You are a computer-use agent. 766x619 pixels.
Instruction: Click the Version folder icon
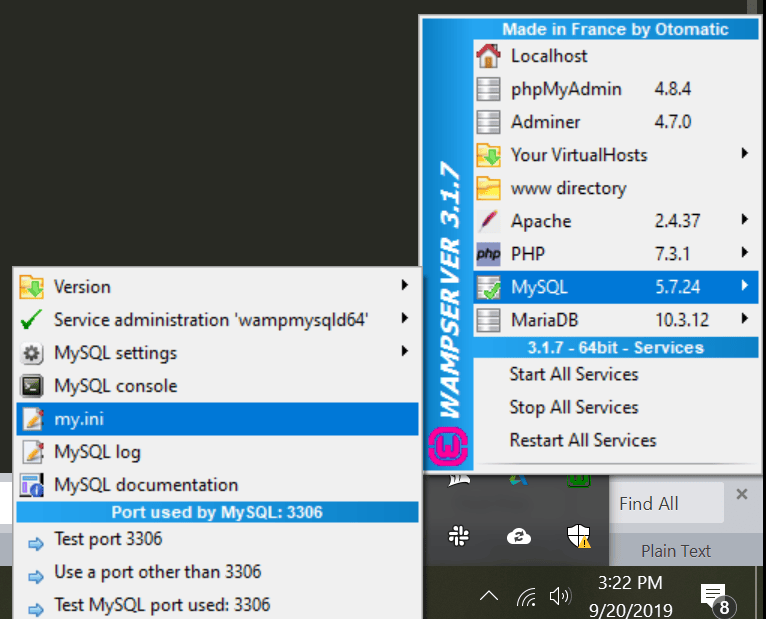pyautogui.click(x=32, y=287)
